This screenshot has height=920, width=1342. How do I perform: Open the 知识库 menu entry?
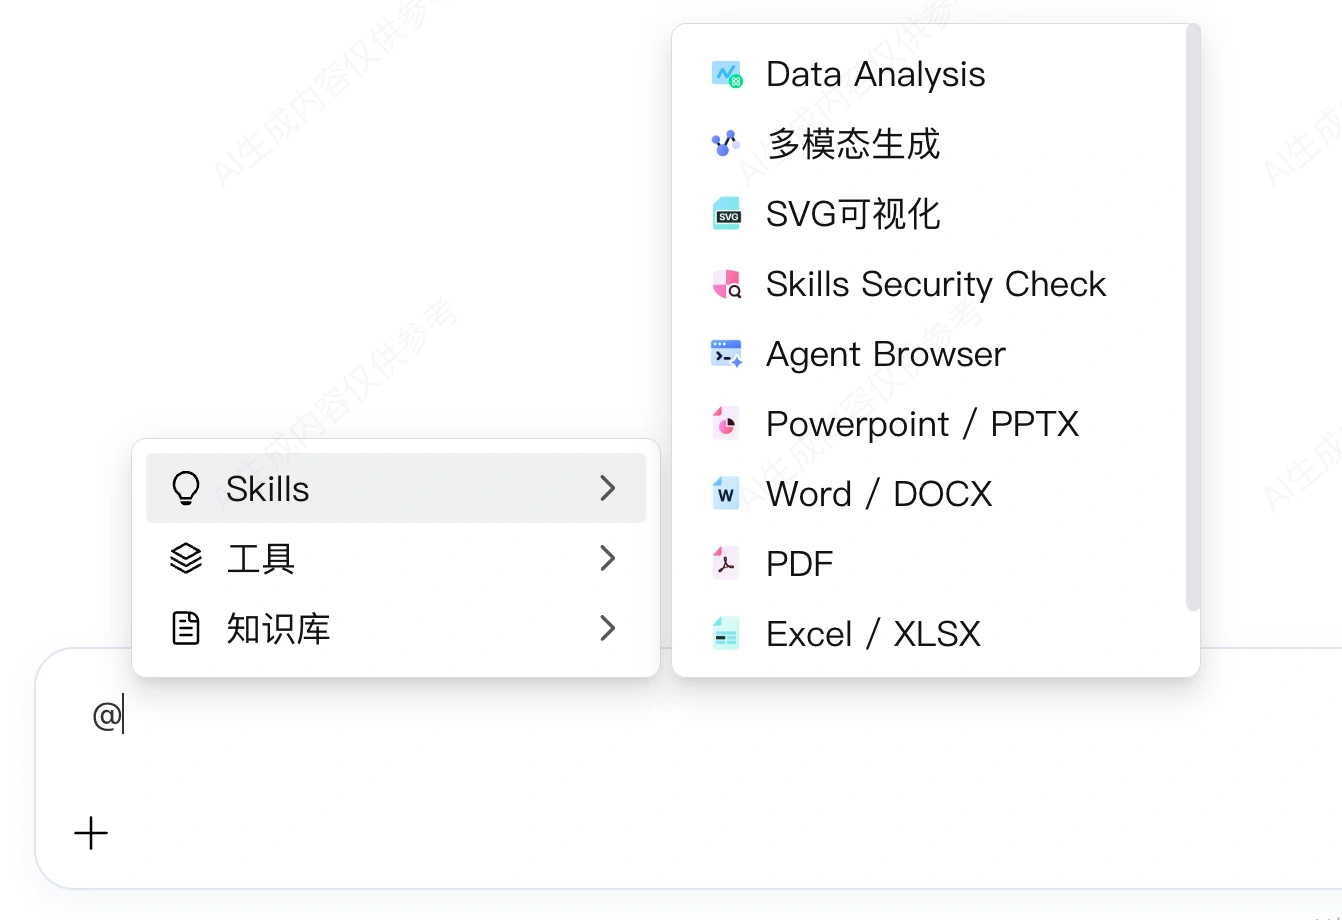pos(396,628)
